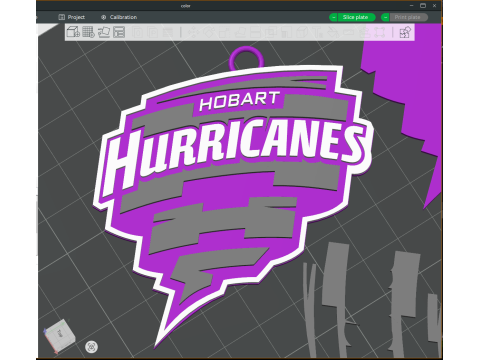Click the Arrange all objects icon
Viewport: 480px width, 360px height.
[119, 32]
